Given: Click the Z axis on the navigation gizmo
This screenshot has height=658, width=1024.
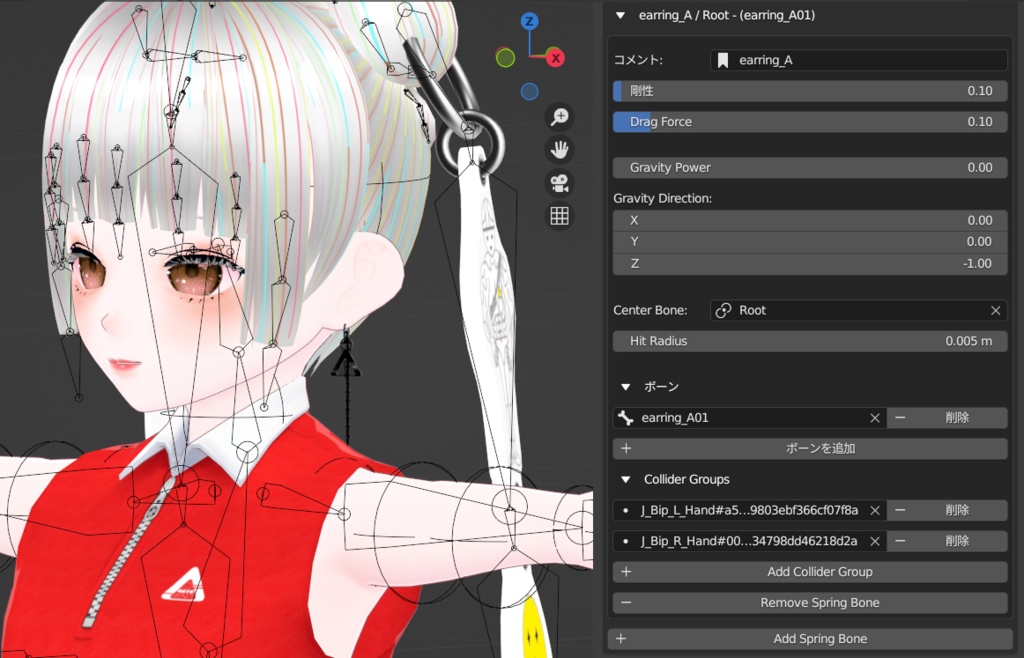Looking at the screenshot, I should point(529,19).
